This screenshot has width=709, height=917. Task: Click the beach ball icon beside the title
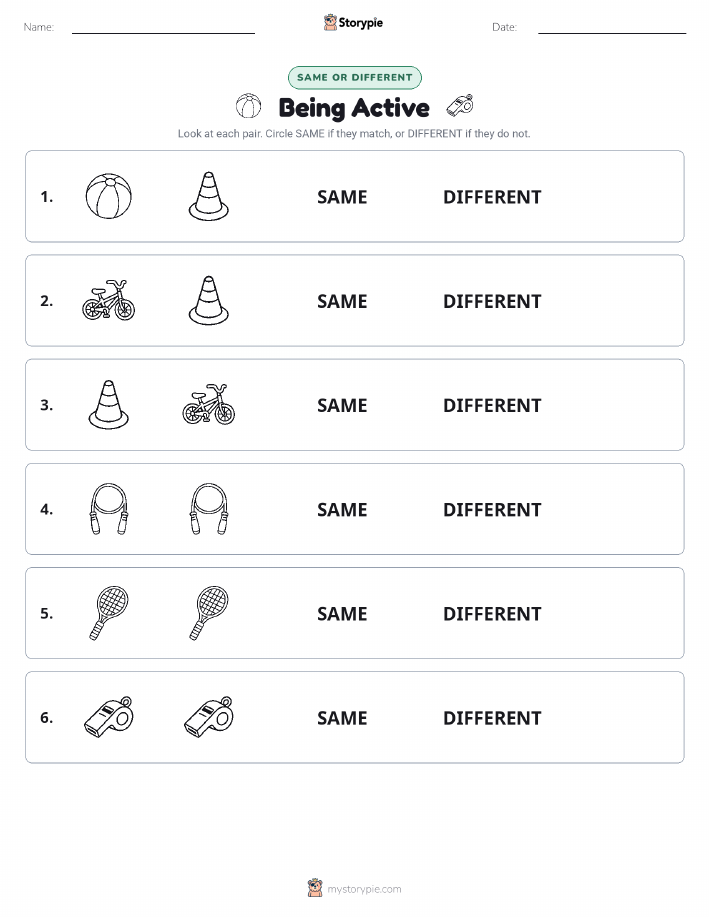[x=249, y=106]
